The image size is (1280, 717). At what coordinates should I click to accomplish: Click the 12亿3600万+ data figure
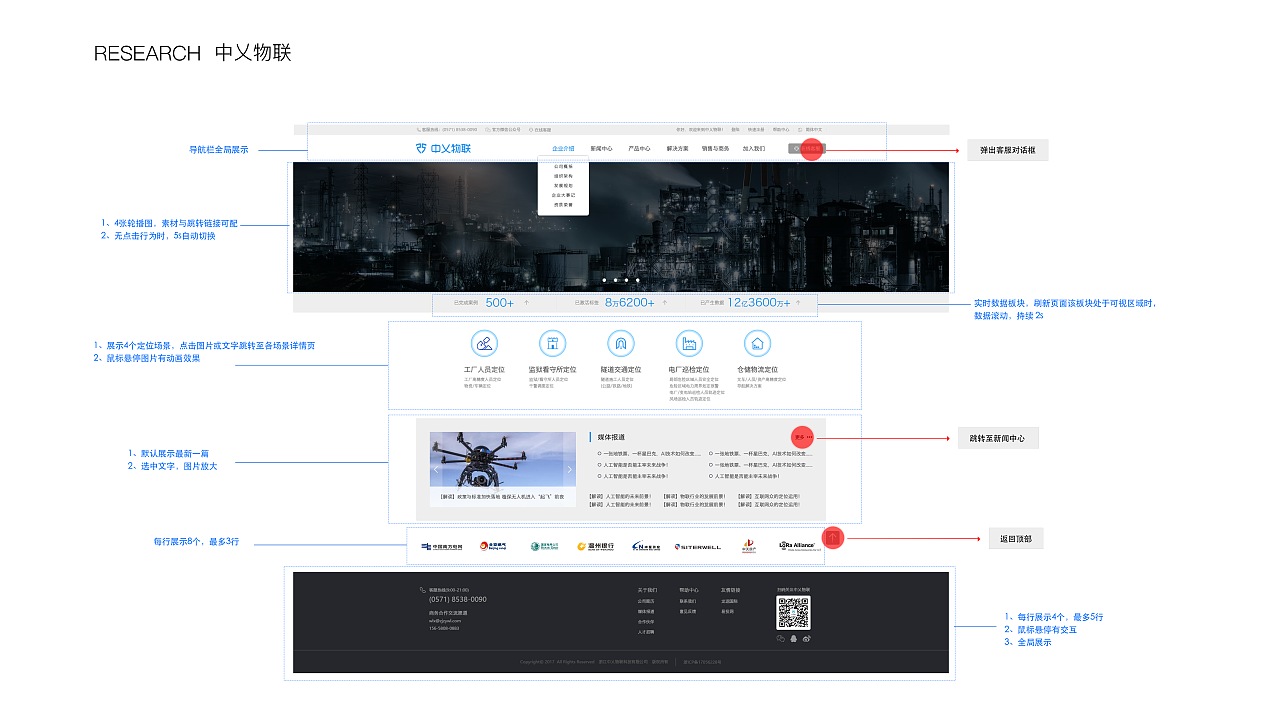coord(758,303)
